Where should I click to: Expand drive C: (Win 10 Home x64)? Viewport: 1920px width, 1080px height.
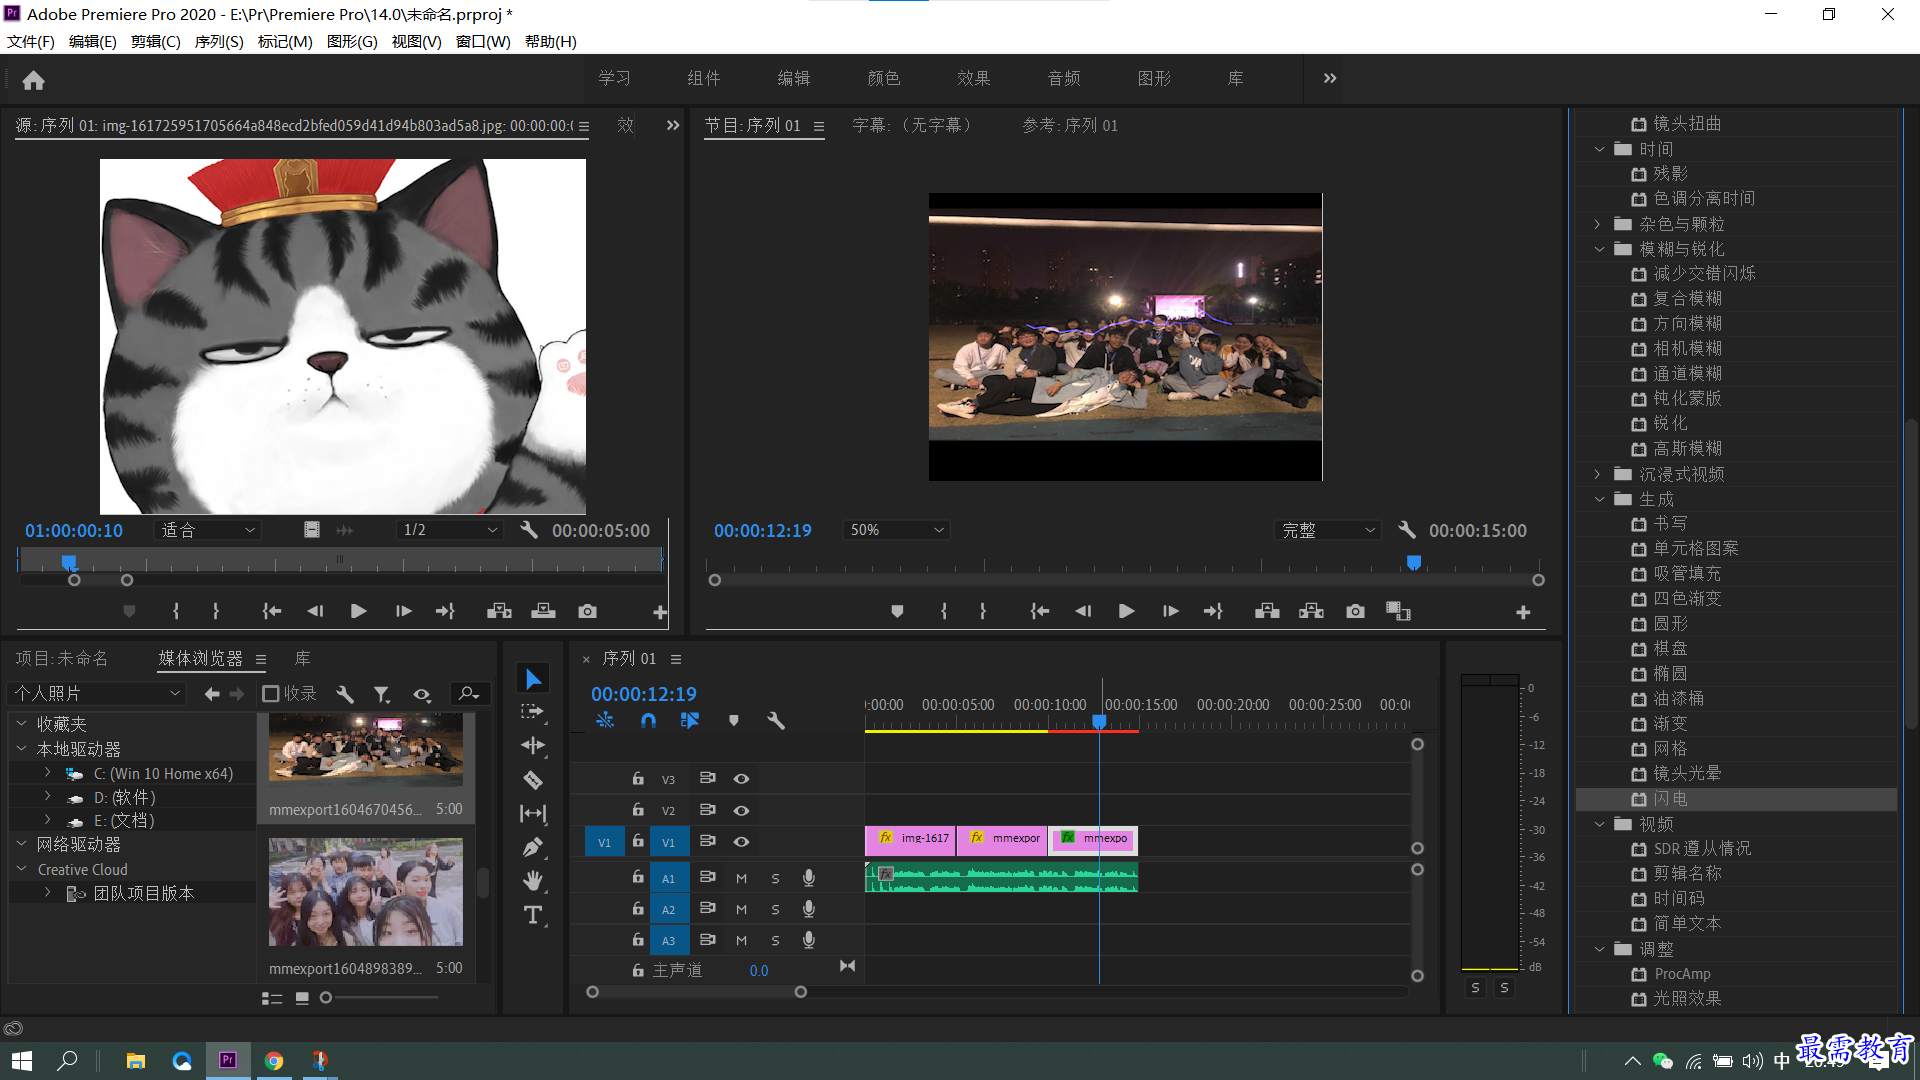[x=47, y=773]
